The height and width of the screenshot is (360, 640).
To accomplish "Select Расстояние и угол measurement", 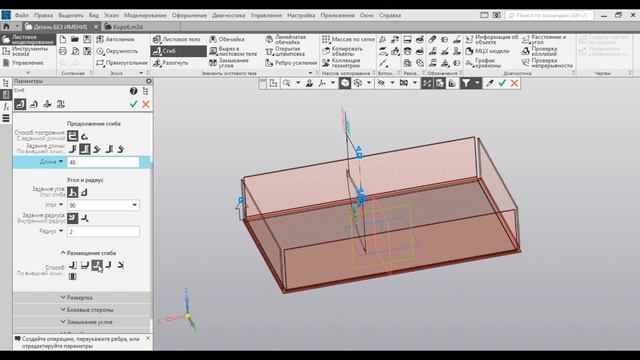I will click(x=544, y=39).
